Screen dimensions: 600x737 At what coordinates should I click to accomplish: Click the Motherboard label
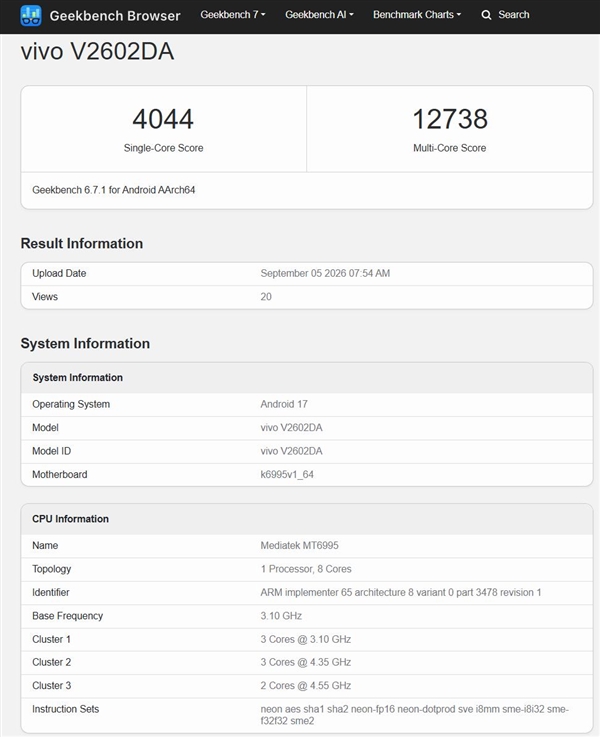[60, 475]
